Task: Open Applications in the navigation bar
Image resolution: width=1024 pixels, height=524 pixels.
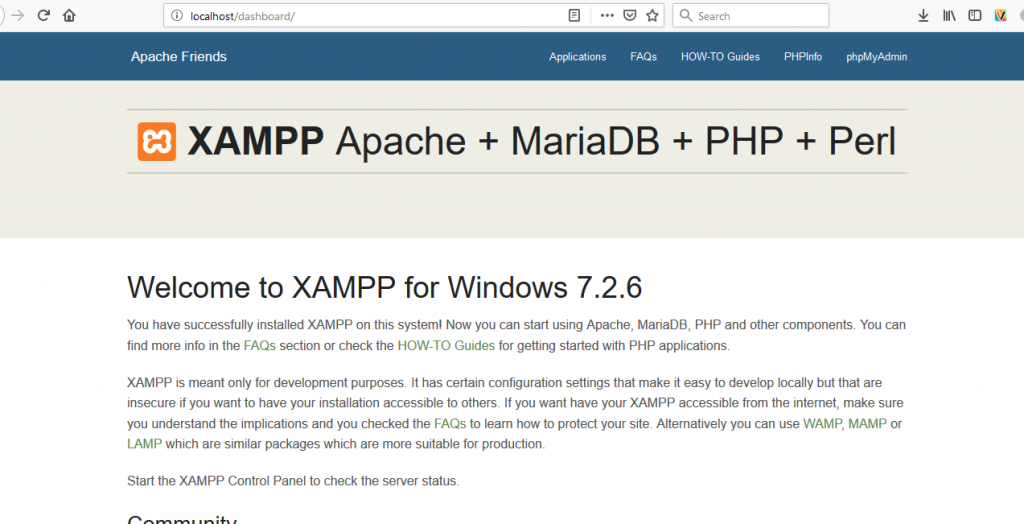Action: tap(577, 57)
